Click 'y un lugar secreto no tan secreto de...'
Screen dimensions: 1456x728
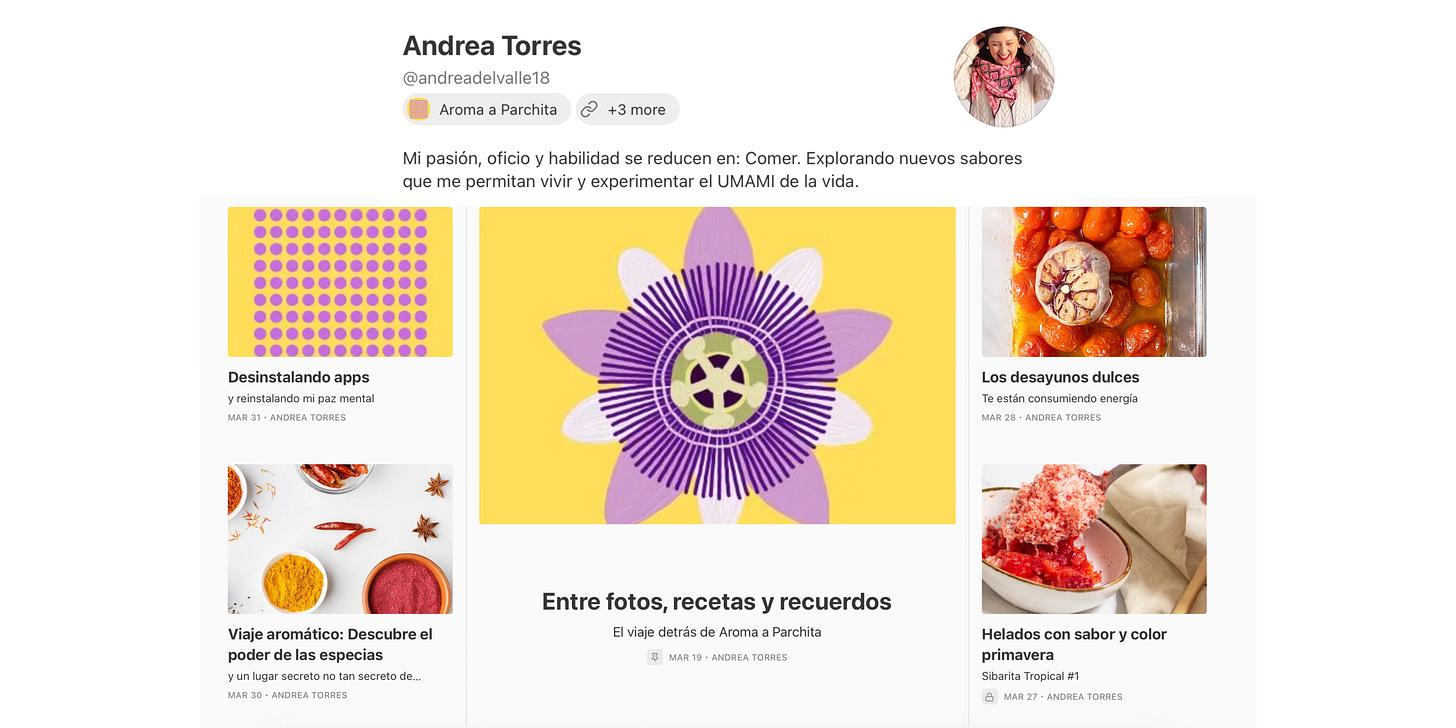pos(325,676)
